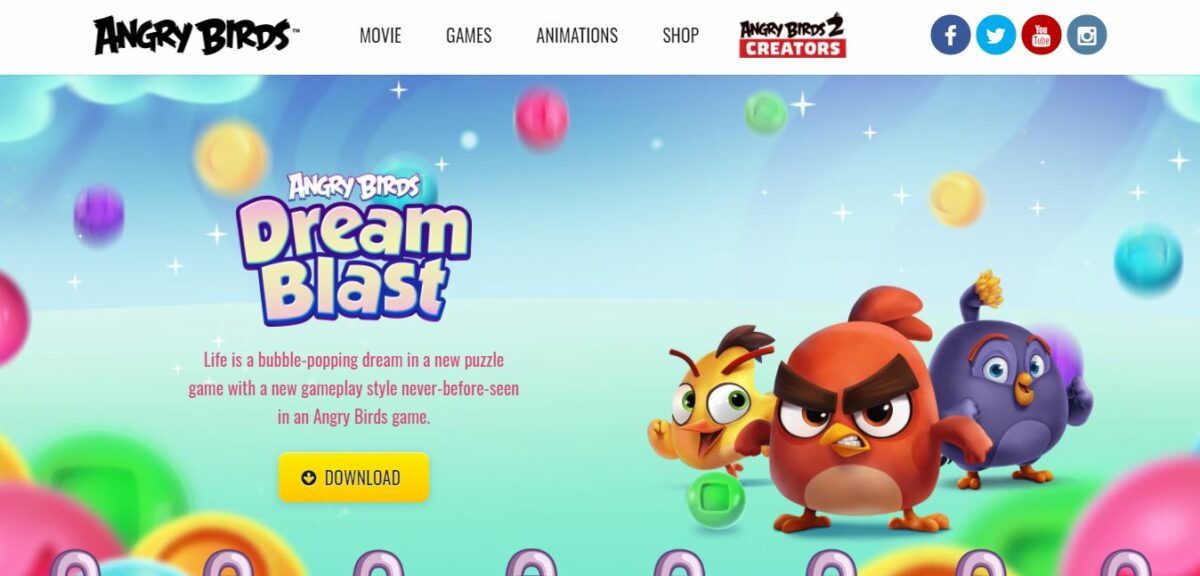Click the green bubble at the red bird's feet
Viewport: 1200px width, 576px height.
[x=716, y=499]
